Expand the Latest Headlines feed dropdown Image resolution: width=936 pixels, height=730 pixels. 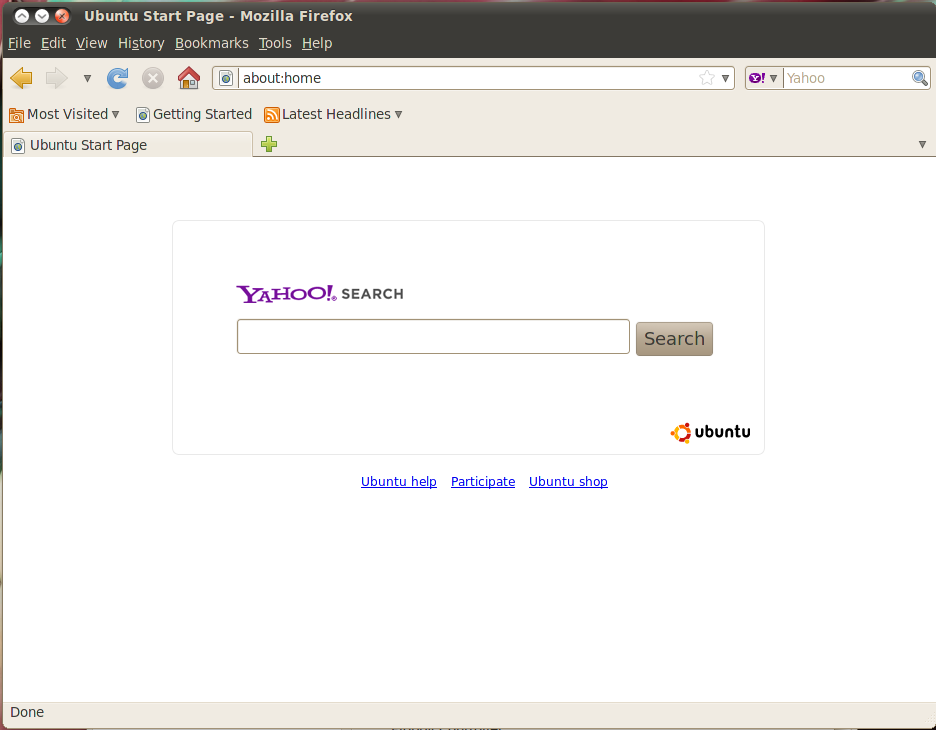(333, 114)
